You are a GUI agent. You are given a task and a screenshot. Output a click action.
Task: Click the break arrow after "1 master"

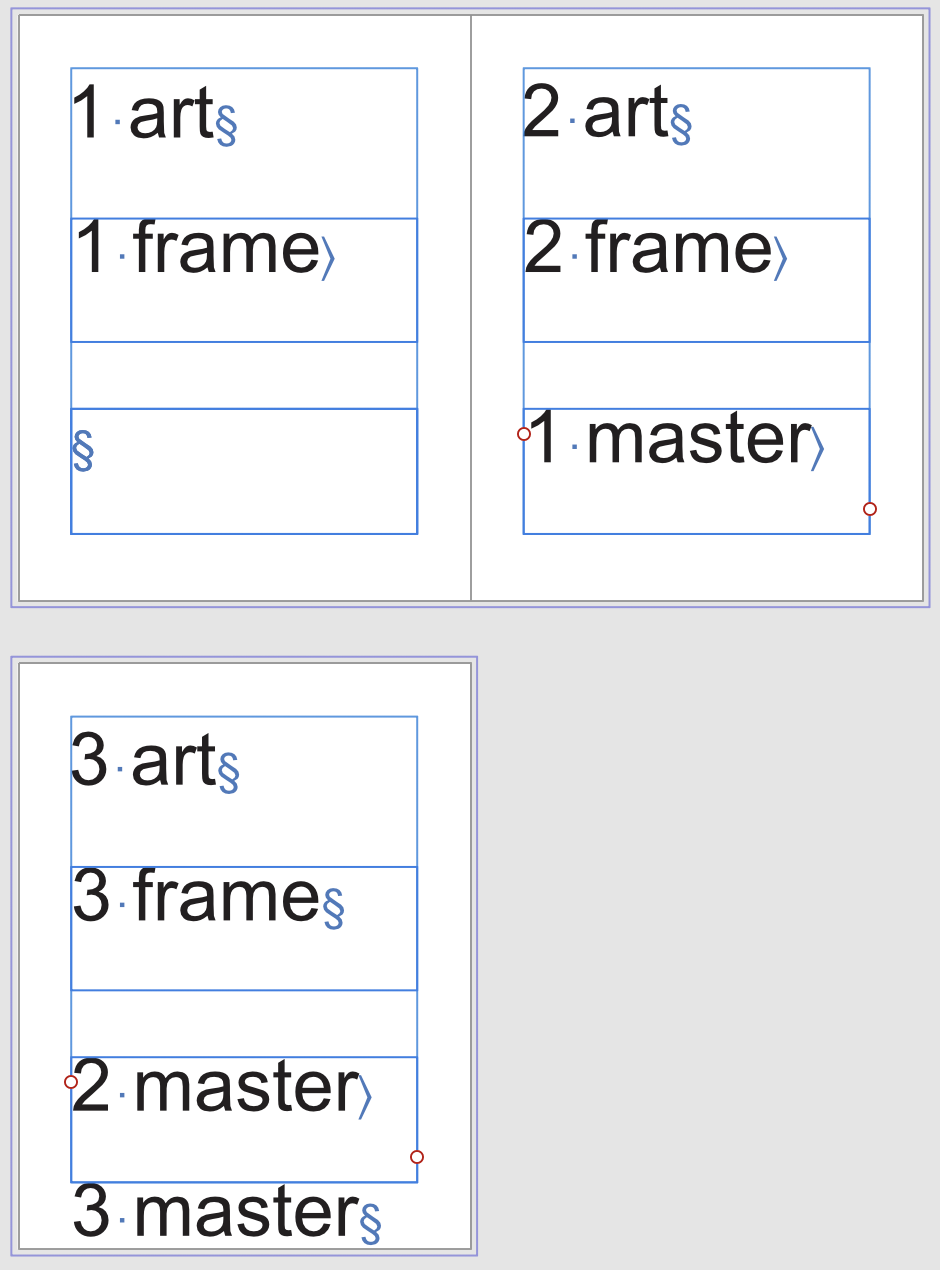817,448
